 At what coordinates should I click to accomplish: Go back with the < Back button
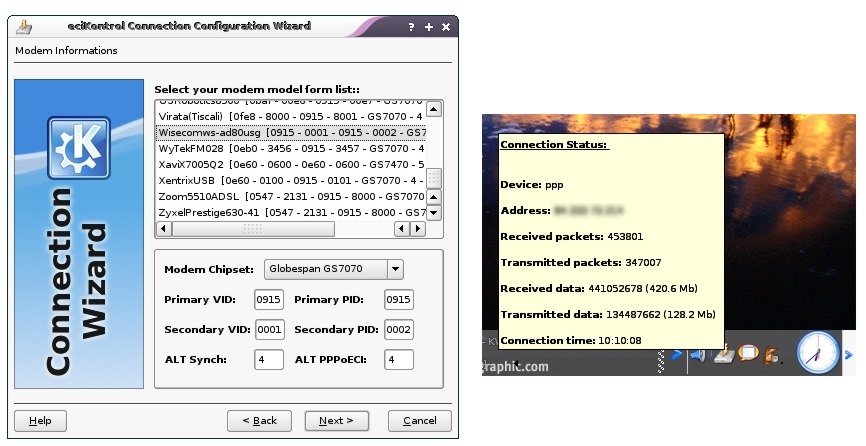click(260, 421)
